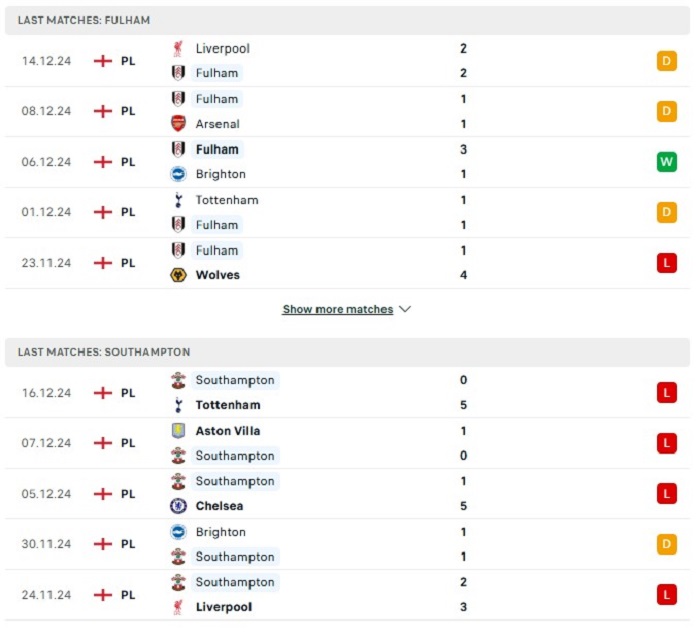Click the chevron beside Show more matches
Viewport: 700px width, 637px height.
pos(404,309)
